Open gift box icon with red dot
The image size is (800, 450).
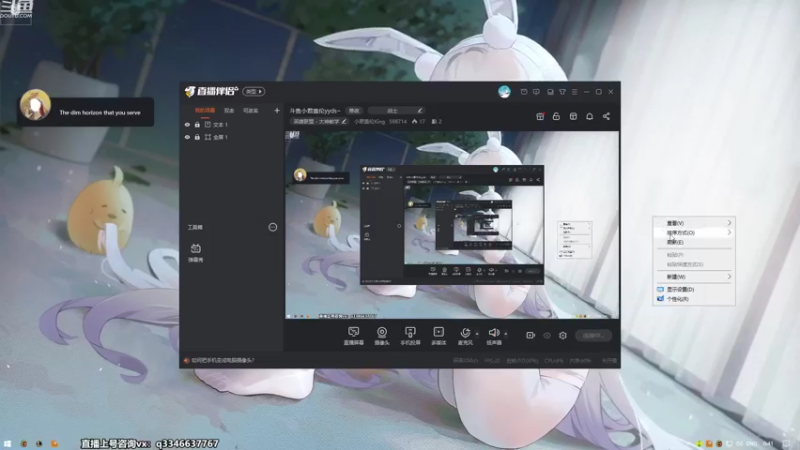coord(540,116)
